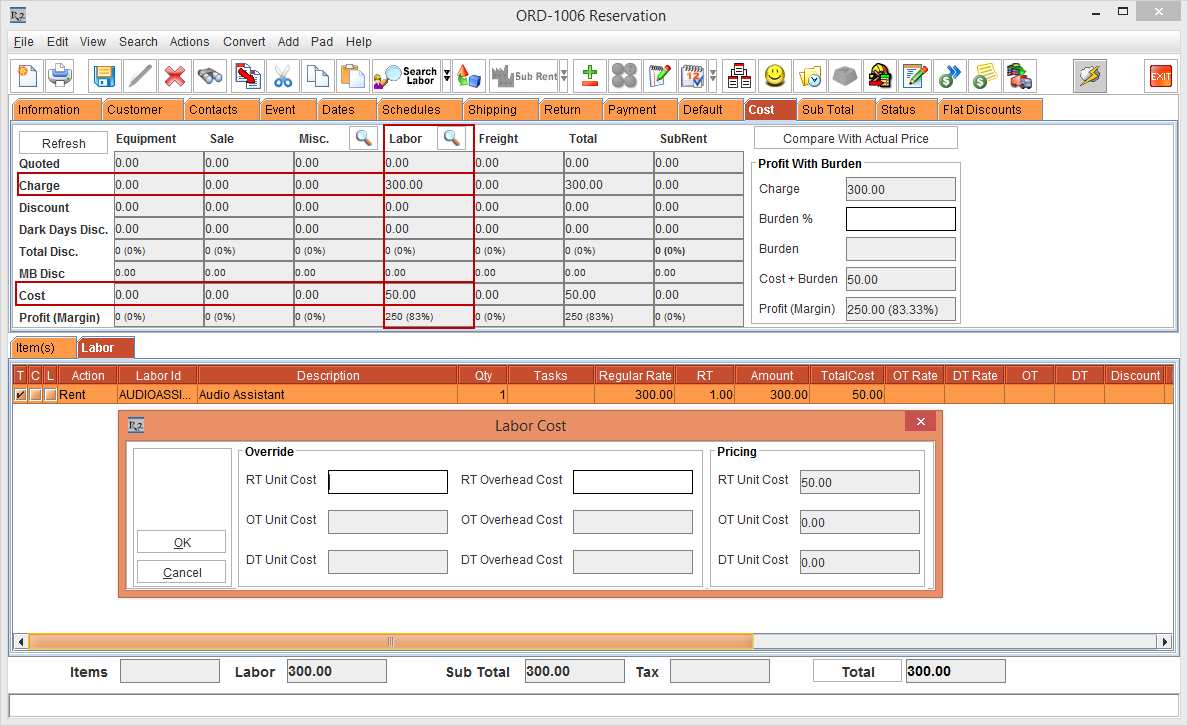Click the horizontal scrollbar under labor grid
Image resolution: width=1188 pixels, height=726 pixels.
[x=390, y=641]
